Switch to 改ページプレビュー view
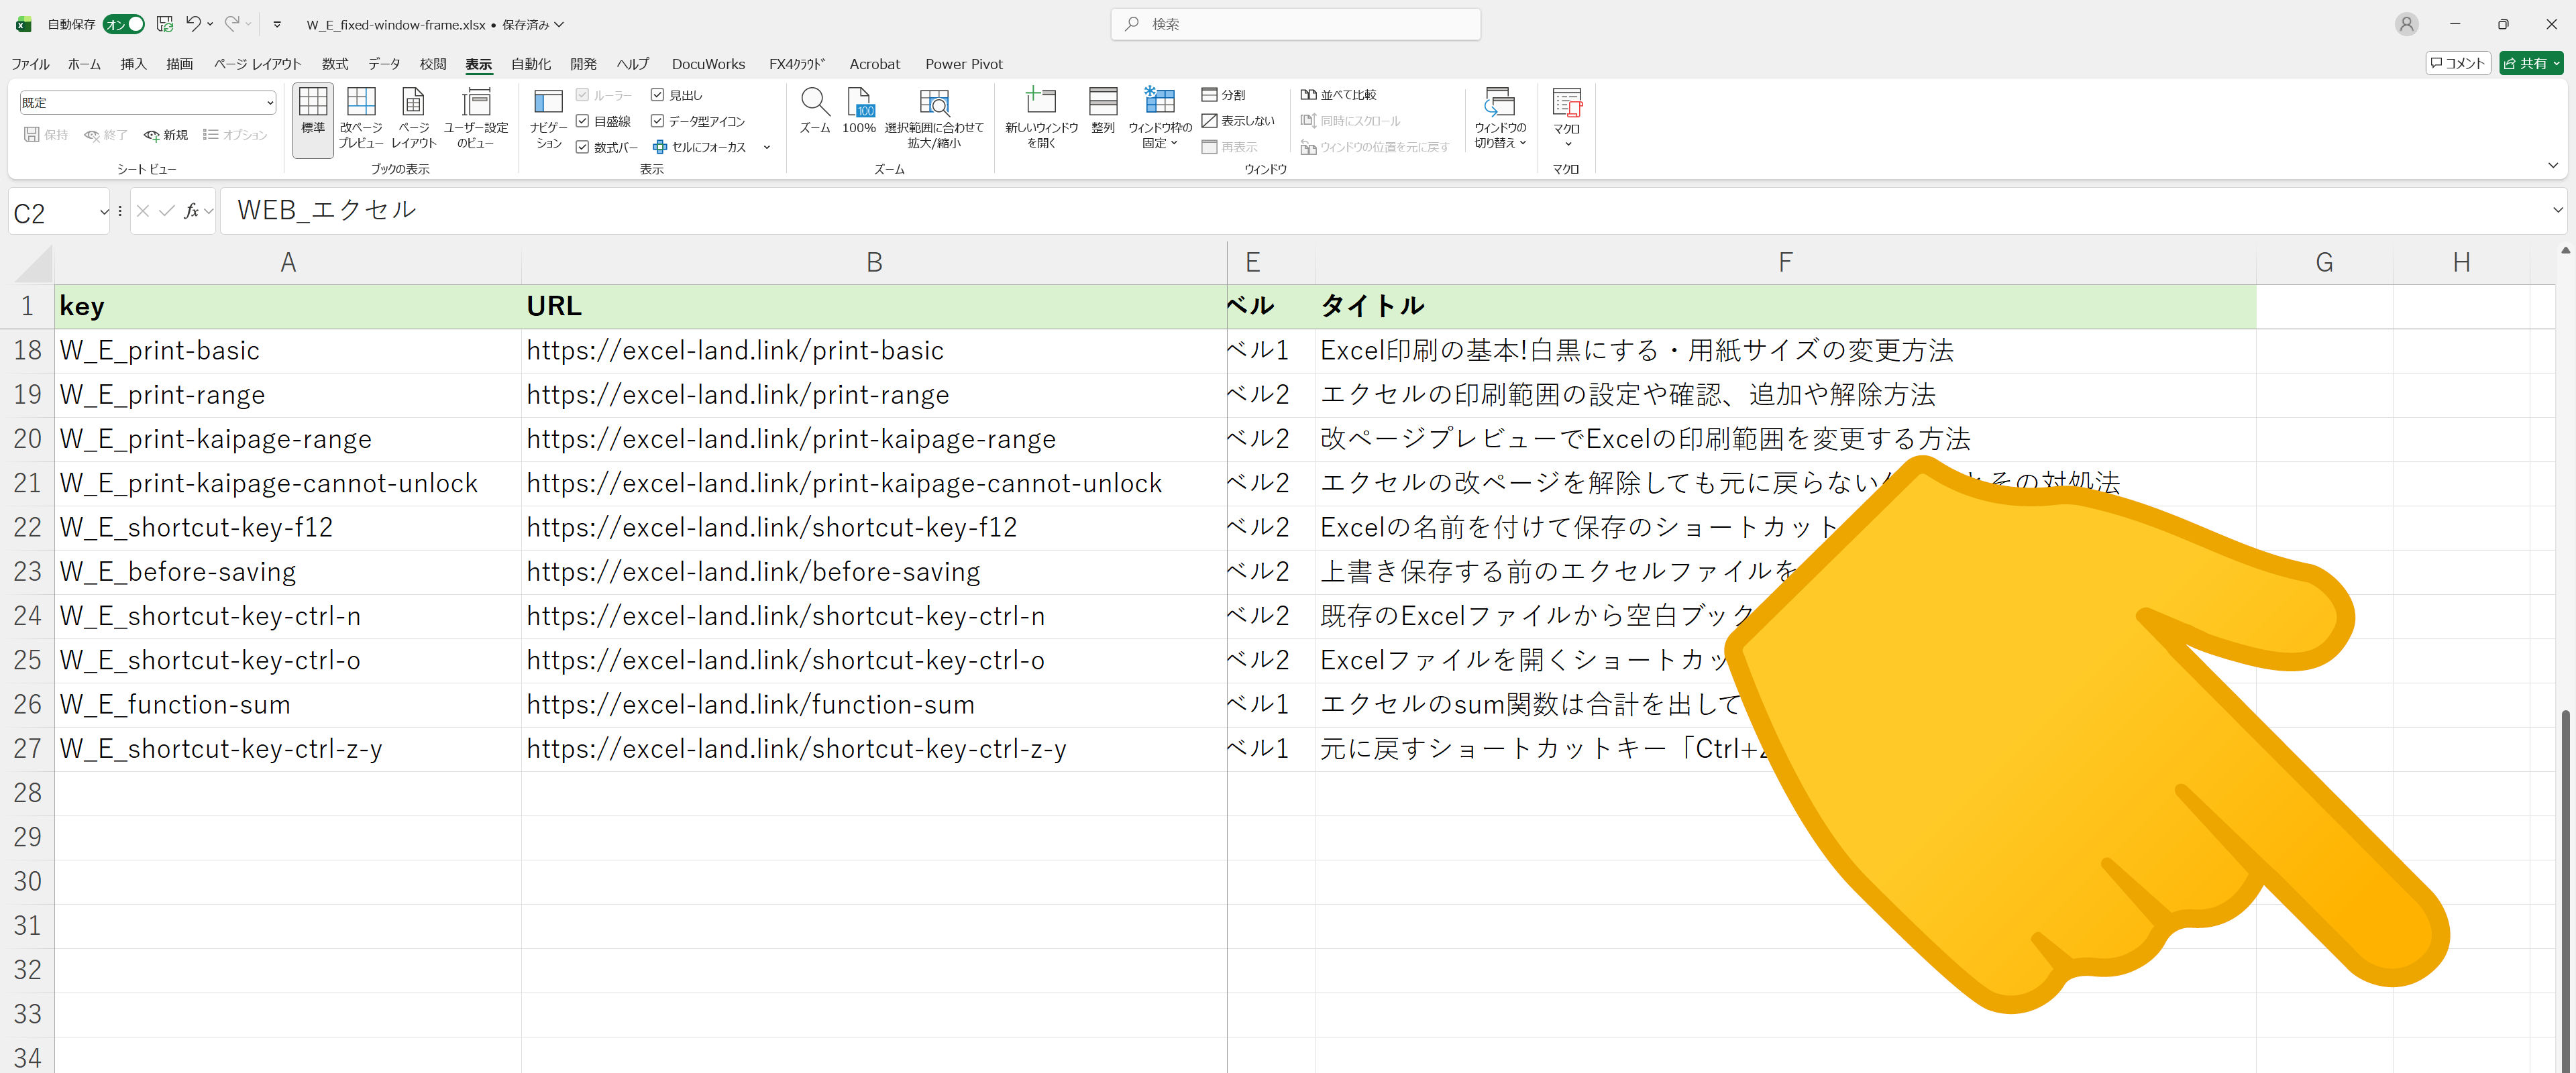Screen dimensions: 2576x1073 (361, 117)
